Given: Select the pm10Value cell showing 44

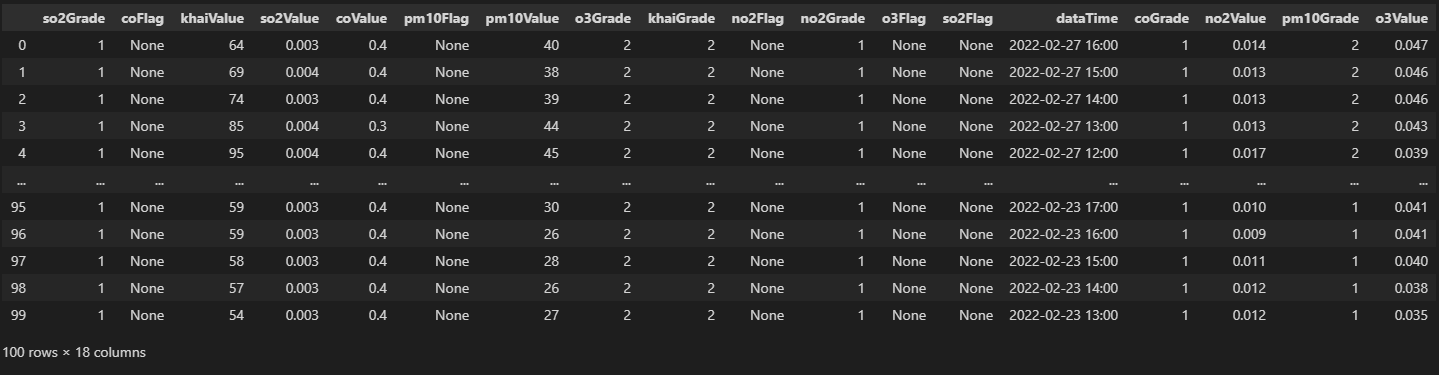Looking at the screenshot, I should [551, 126].
